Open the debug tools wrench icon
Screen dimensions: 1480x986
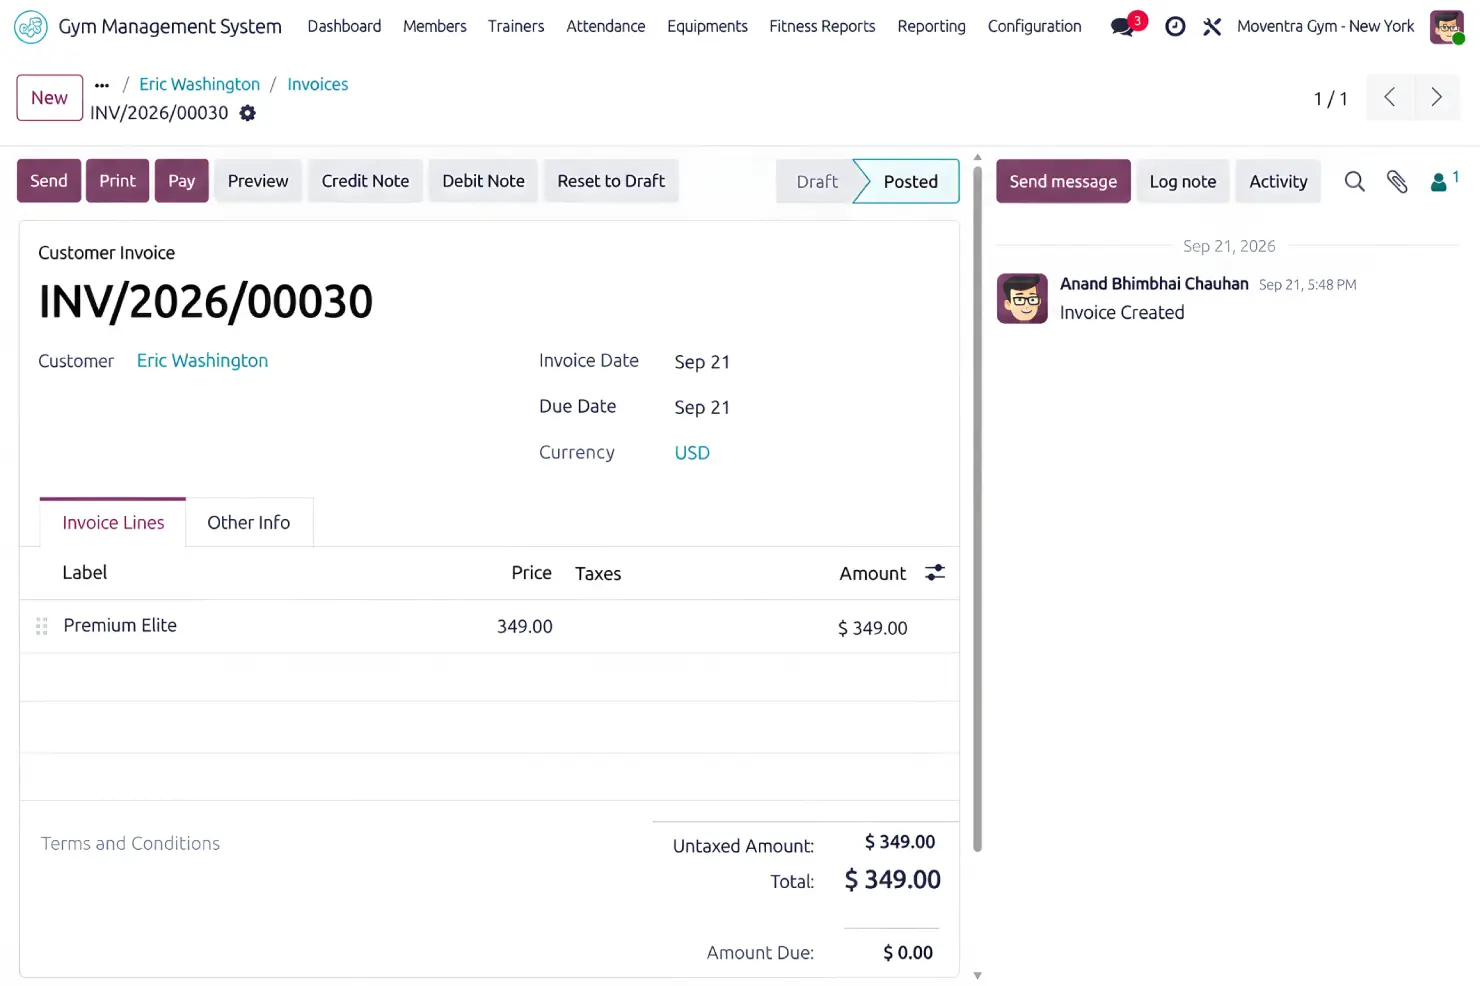1212,27
